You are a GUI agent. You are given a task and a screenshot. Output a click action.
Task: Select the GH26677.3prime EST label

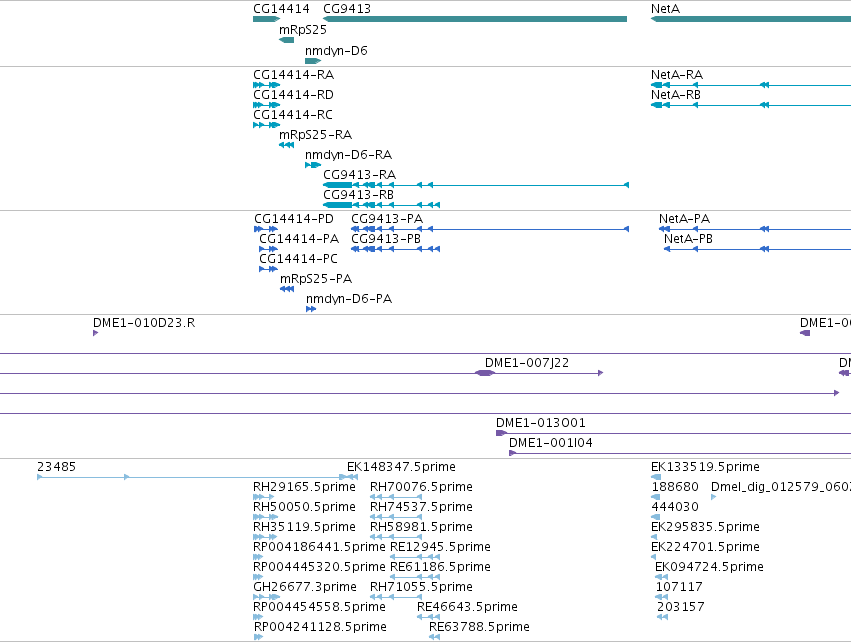pyautogui.click(x=305, y=587)
